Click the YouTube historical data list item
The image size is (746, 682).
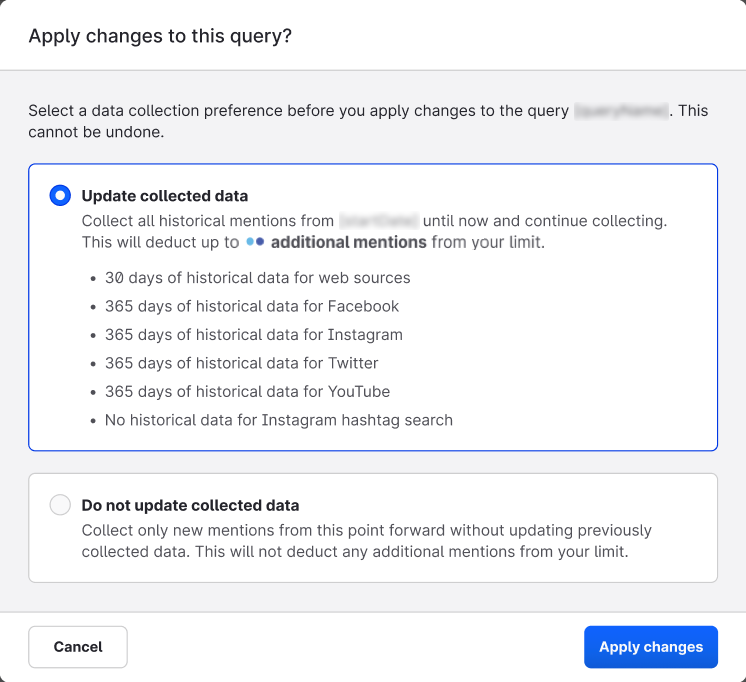pyautogui.click(x=247, y=392)
